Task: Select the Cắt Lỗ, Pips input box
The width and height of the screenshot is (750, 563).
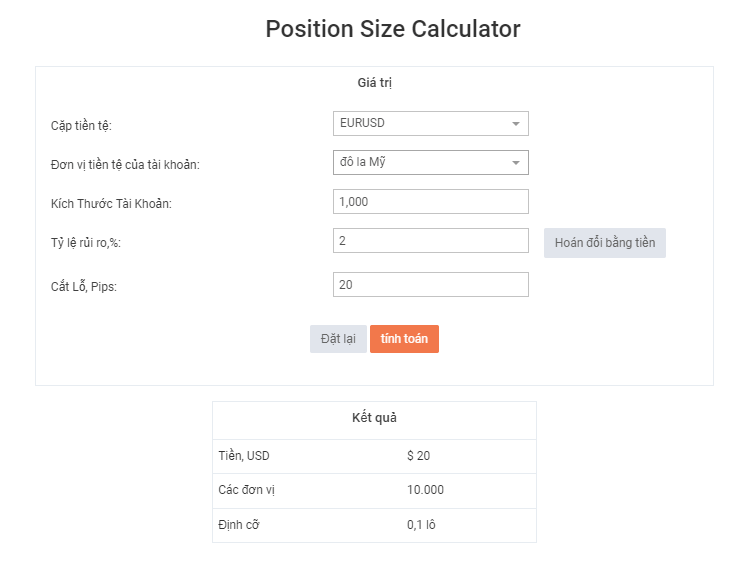Action: tap(430, 285)
